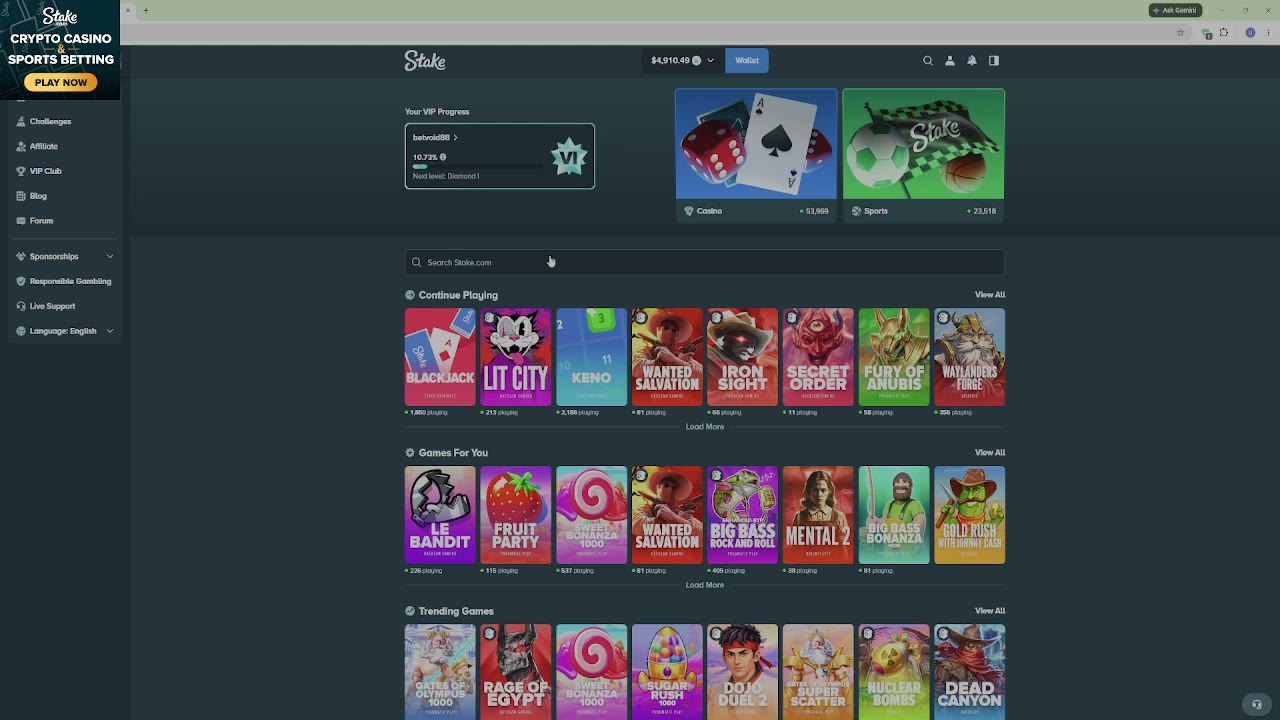Open the Casino category card

(756, 155)
